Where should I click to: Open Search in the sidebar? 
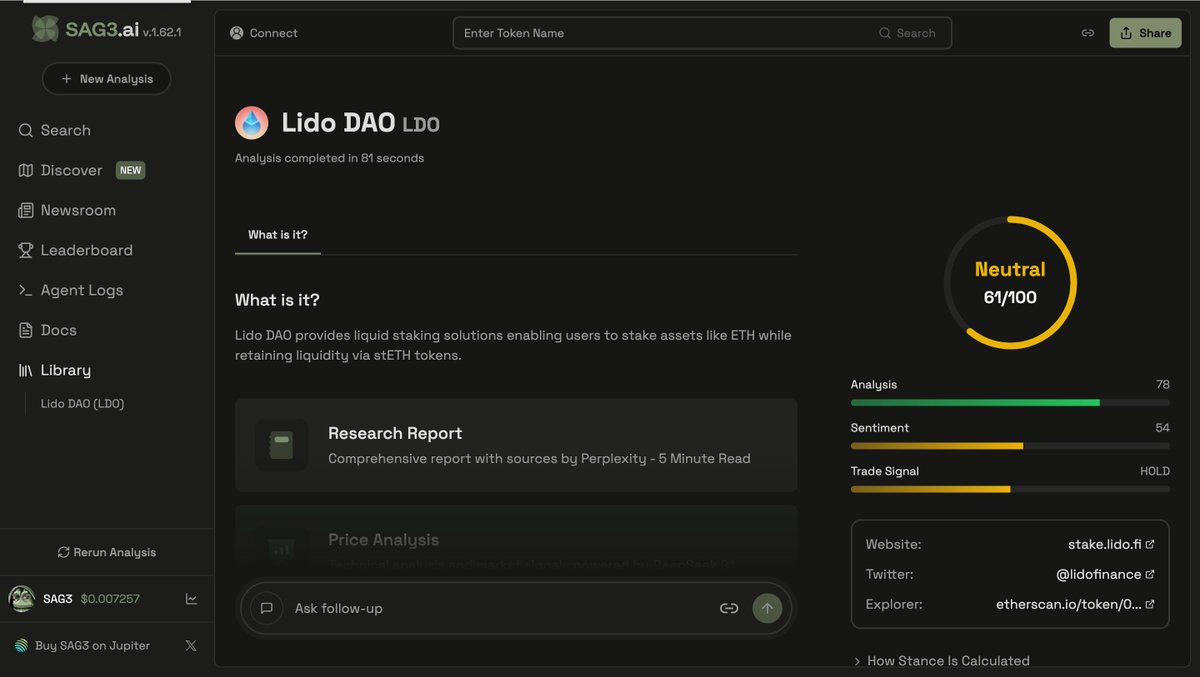(55, 130)
